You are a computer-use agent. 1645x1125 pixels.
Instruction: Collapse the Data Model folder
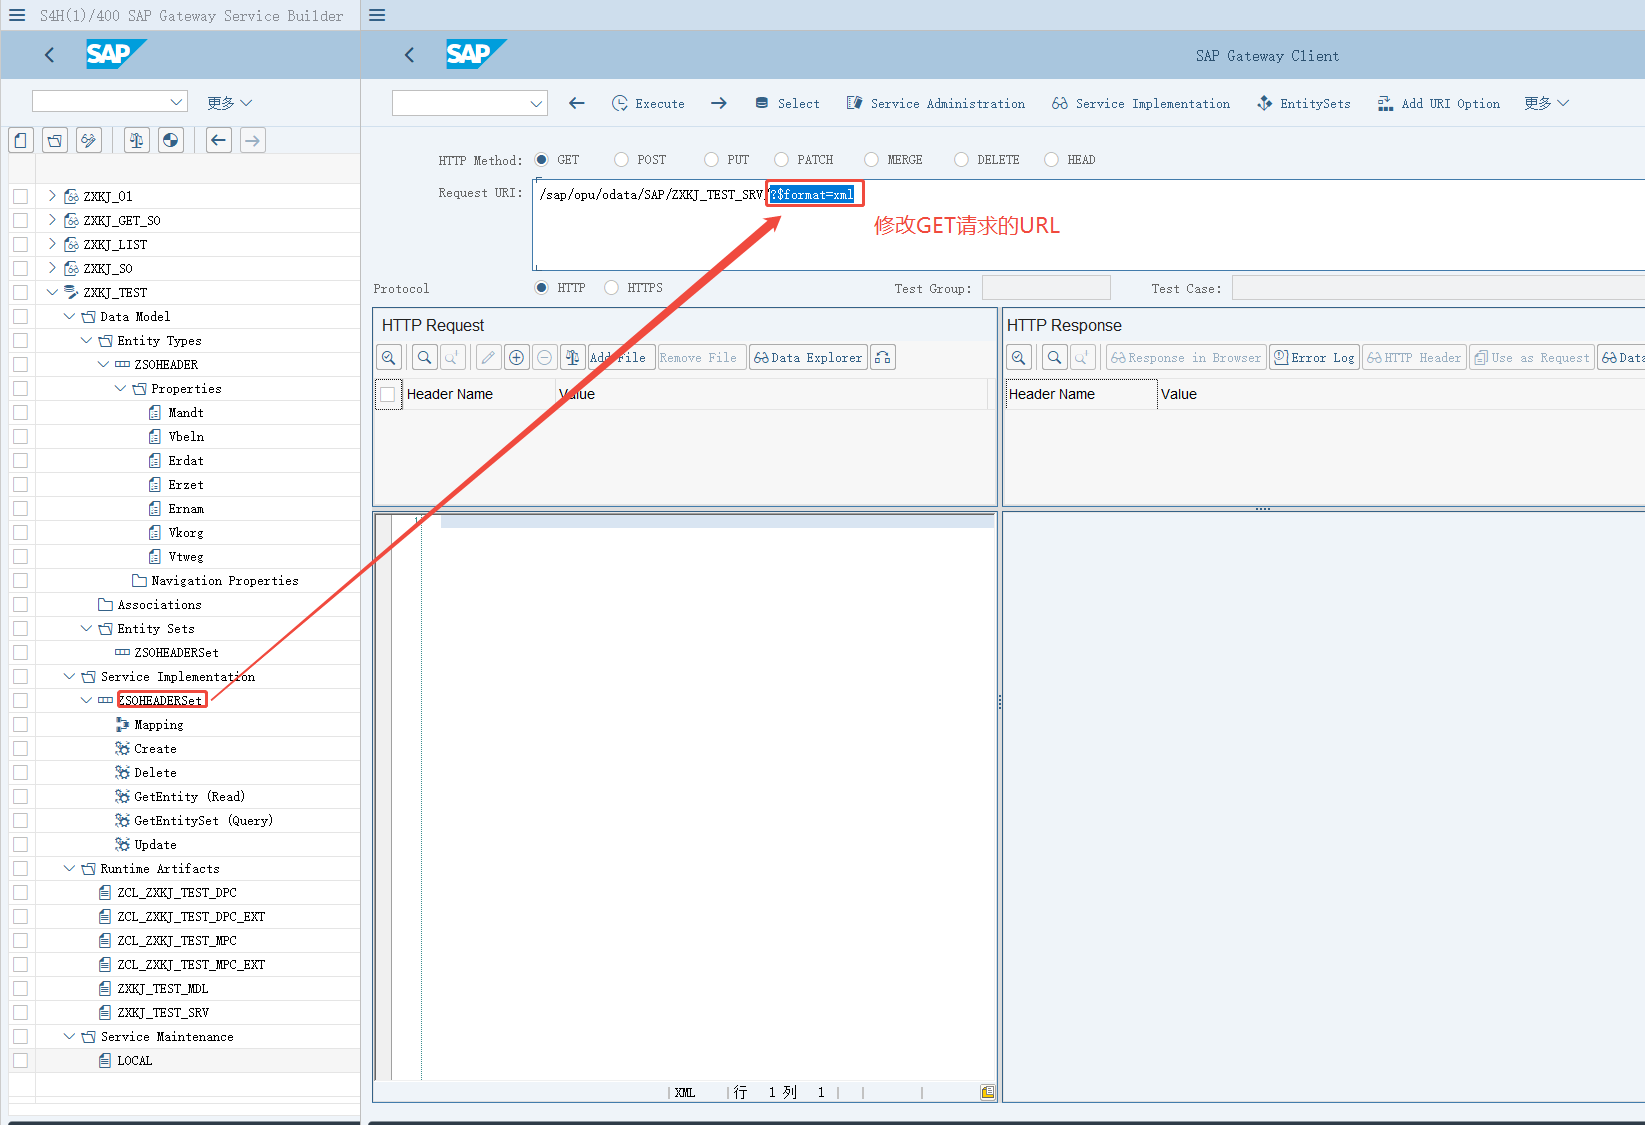(69, 316)
